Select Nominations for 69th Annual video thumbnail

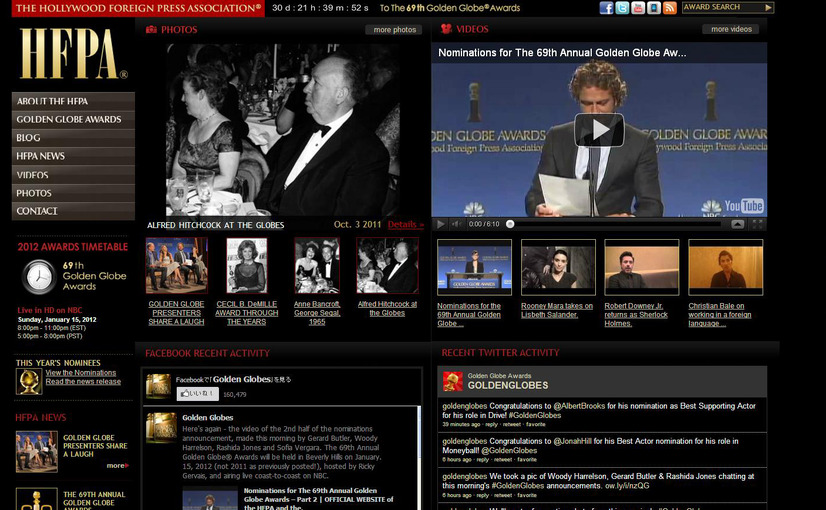[x=474, y=267]
